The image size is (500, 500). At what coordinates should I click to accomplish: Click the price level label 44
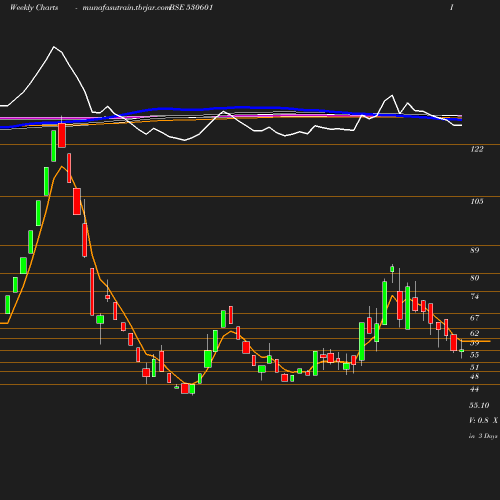tap(475, 389)
